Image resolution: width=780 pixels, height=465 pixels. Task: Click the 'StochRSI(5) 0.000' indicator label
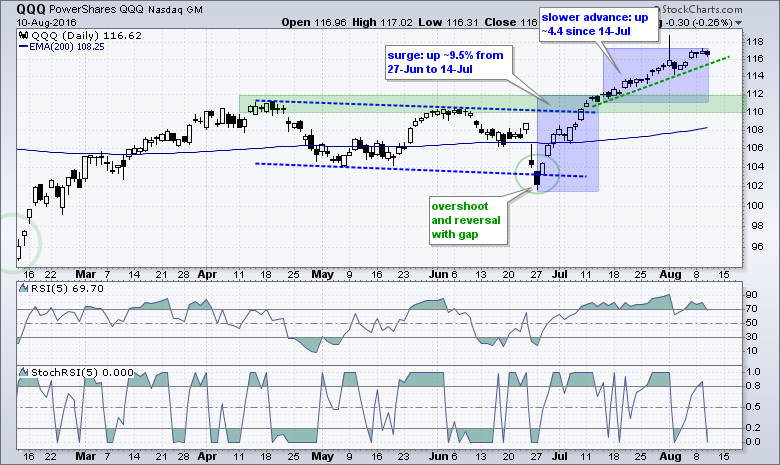coord(82,372)
